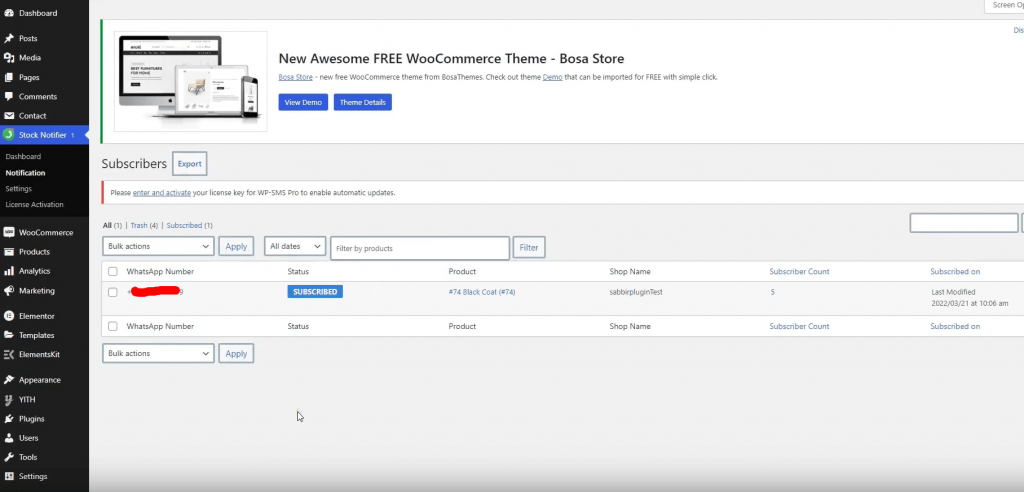Click the Contact envelope icon
The height and width of the screenshot is (492, 1024).
pos(8,116)
